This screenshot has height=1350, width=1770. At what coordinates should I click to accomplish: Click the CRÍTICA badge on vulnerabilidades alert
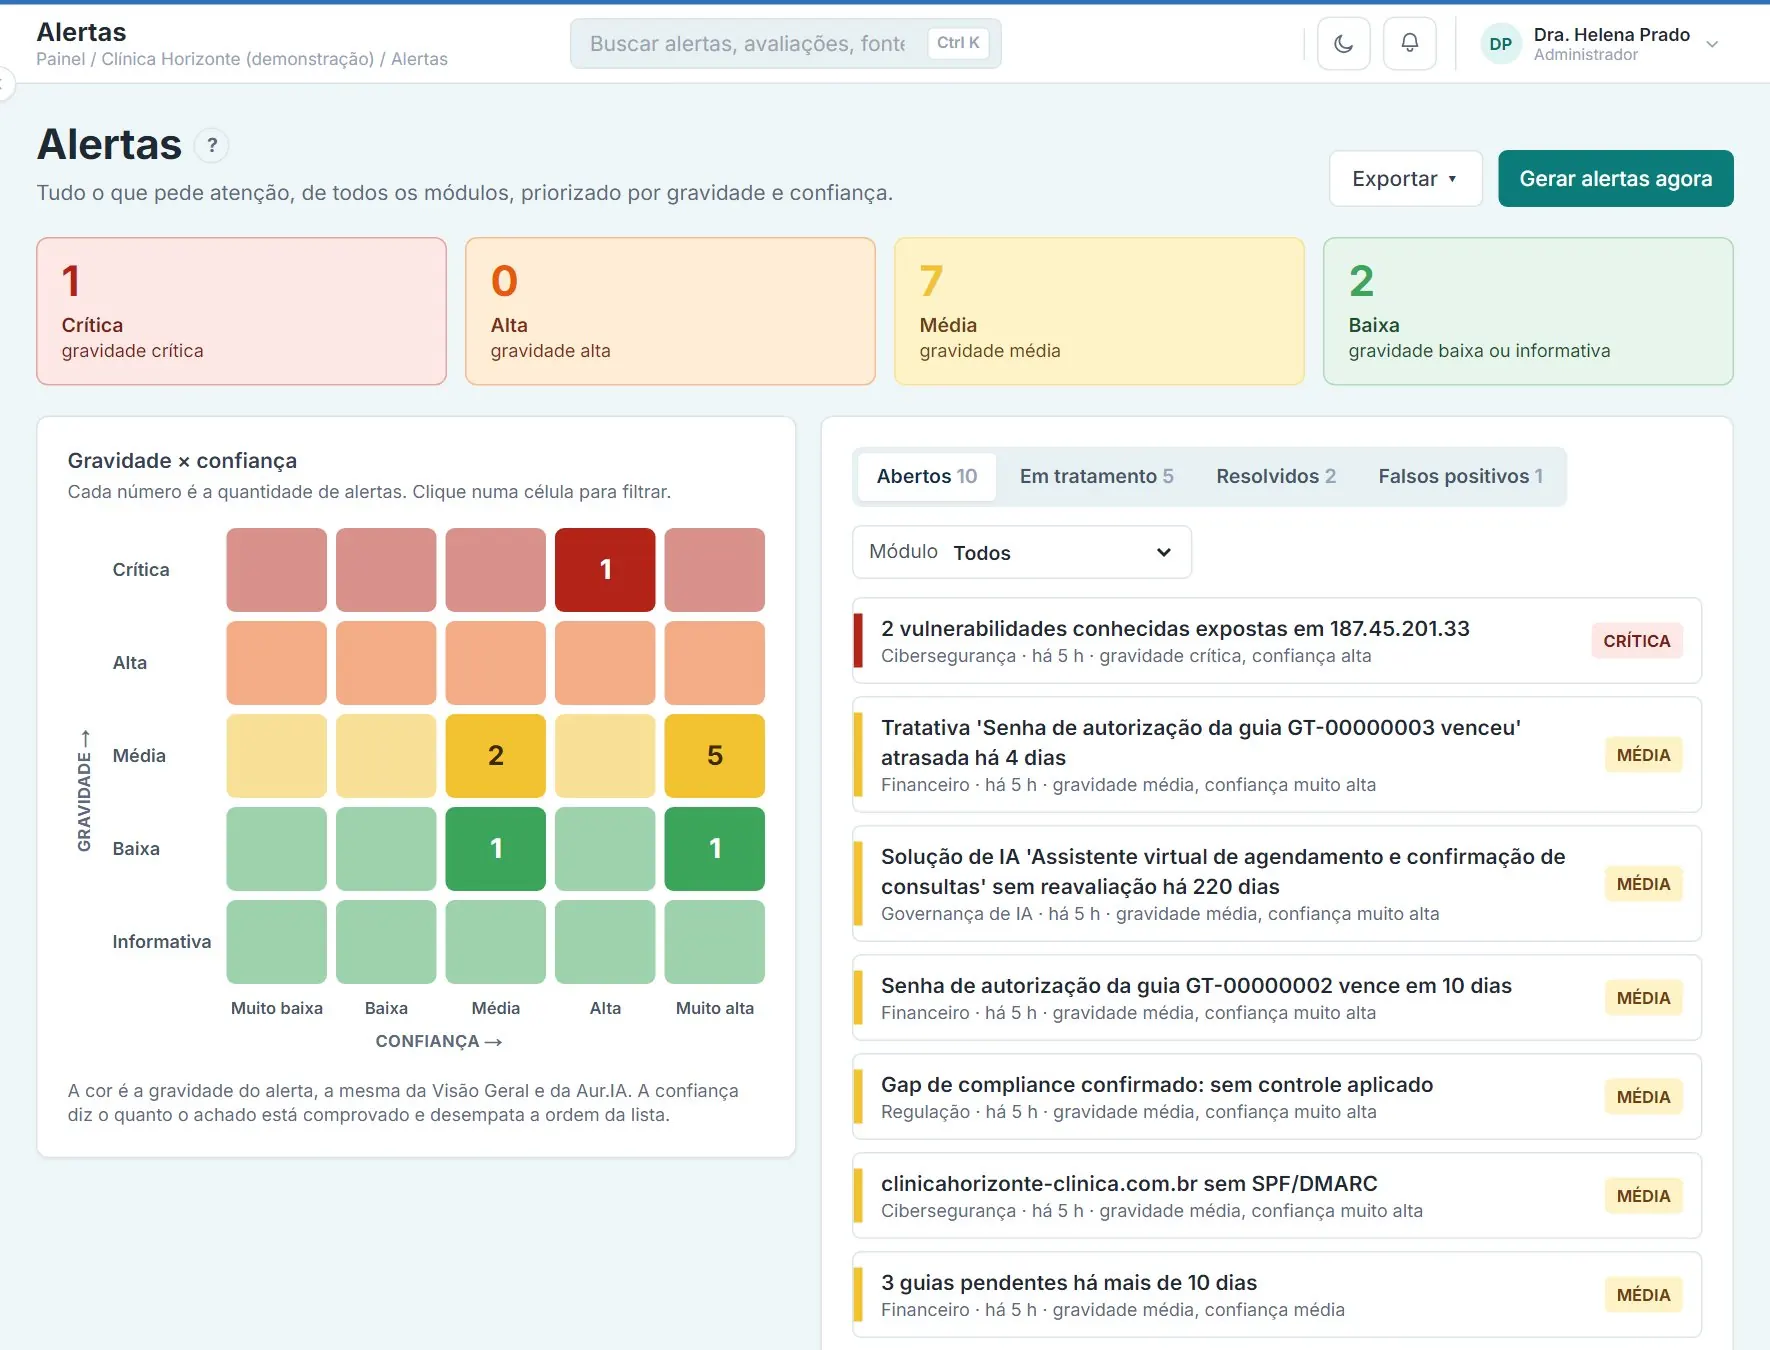pyautogui.click(x=1636, y=641)
